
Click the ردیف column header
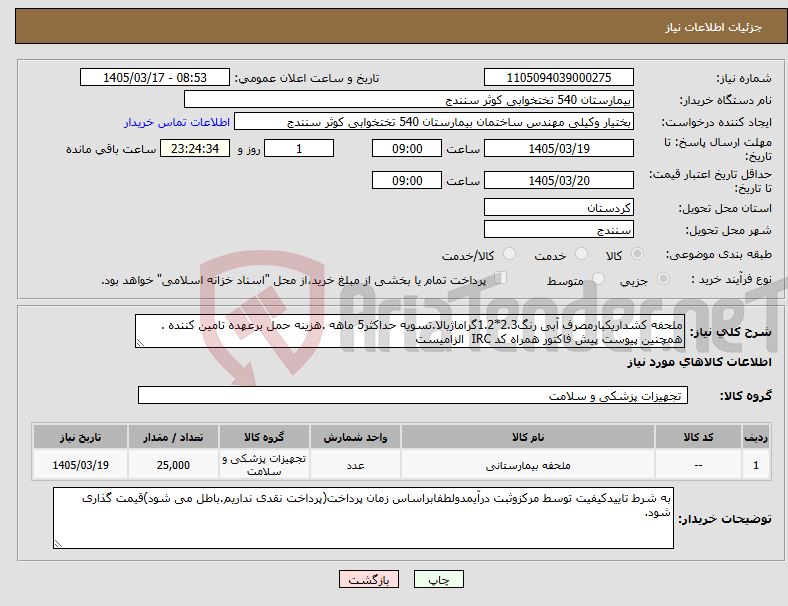(755, 437)
